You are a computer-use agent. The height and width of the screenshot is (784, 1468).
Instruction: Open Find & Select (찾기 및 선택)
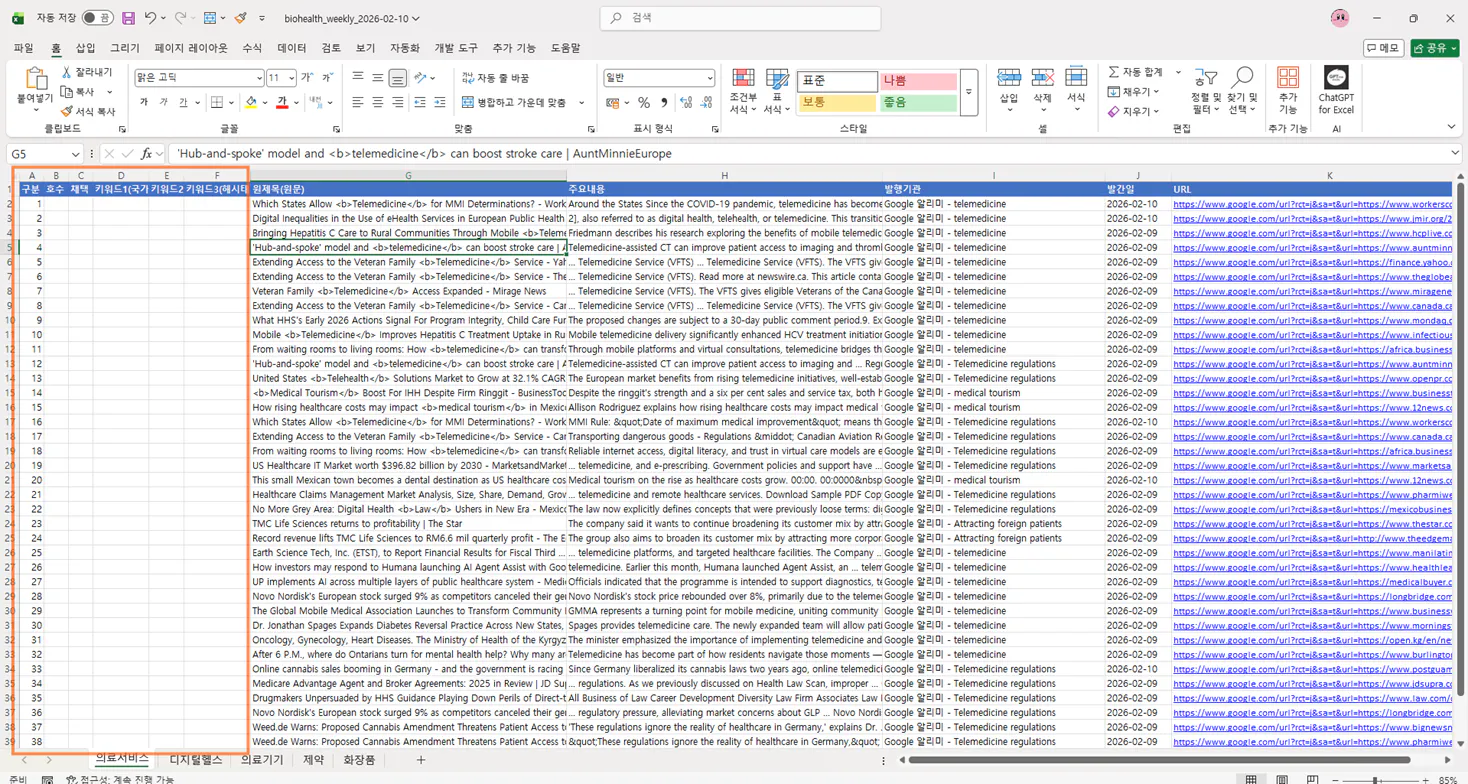point(1242,91)
